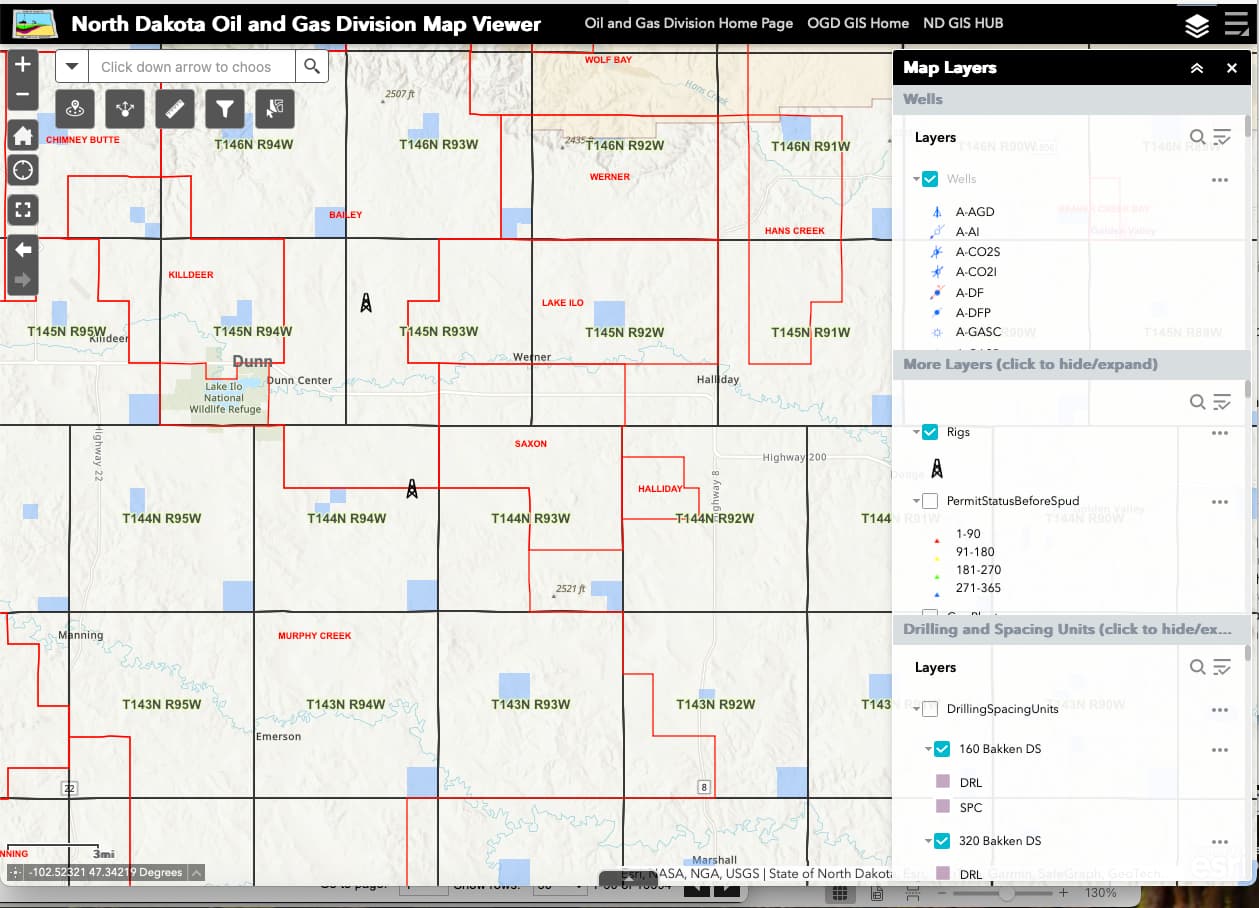
Task: Activate the My Location crosshair button
Action: [23, 171]
